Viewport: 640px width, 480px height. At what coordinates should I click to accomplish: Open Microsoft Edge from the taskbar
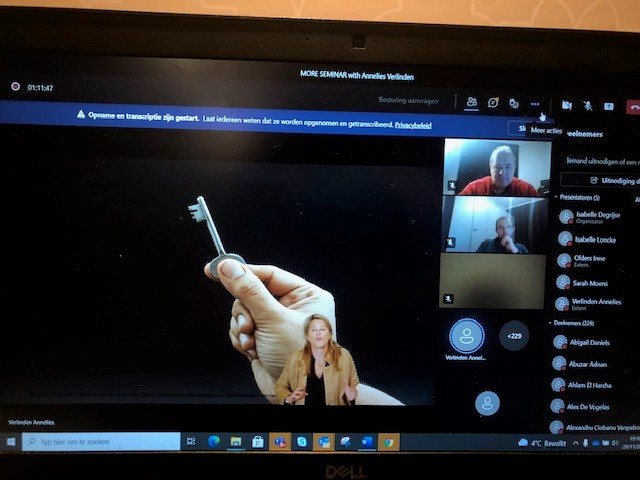214,441
